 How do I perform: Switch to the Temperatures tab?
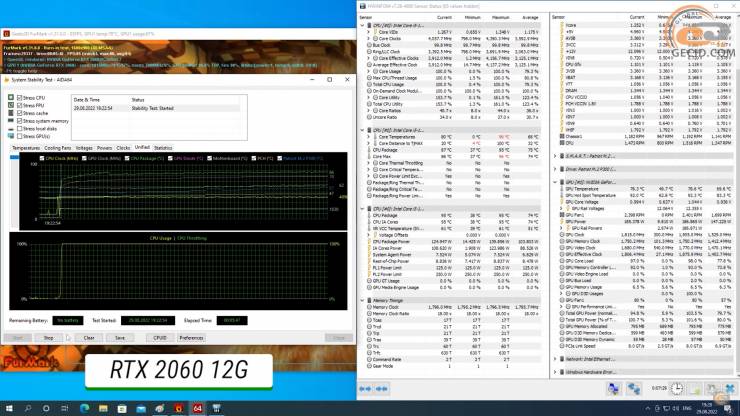(26, 148)
